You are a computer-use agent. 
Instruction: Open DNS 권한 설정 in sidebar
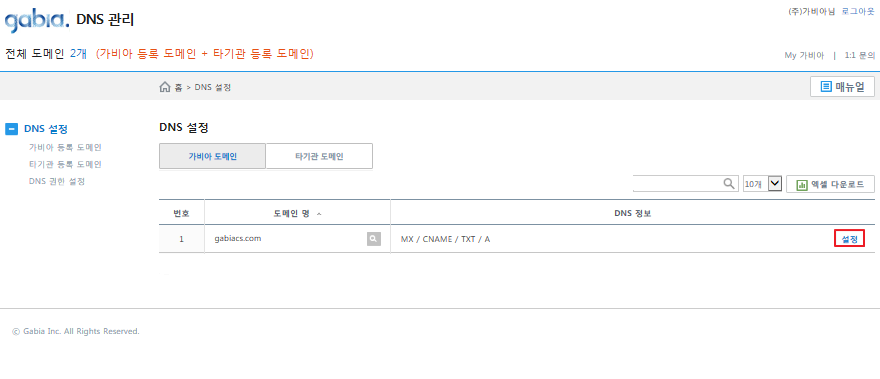click(57, 181)
